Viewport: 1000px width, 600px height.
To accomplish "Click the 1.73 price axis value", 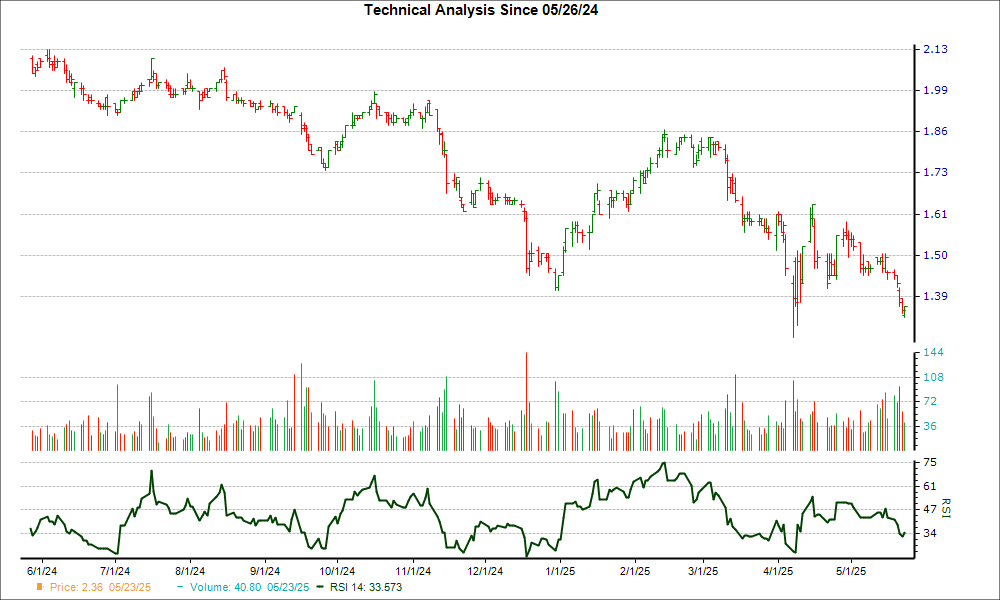I will coord(936,172).
